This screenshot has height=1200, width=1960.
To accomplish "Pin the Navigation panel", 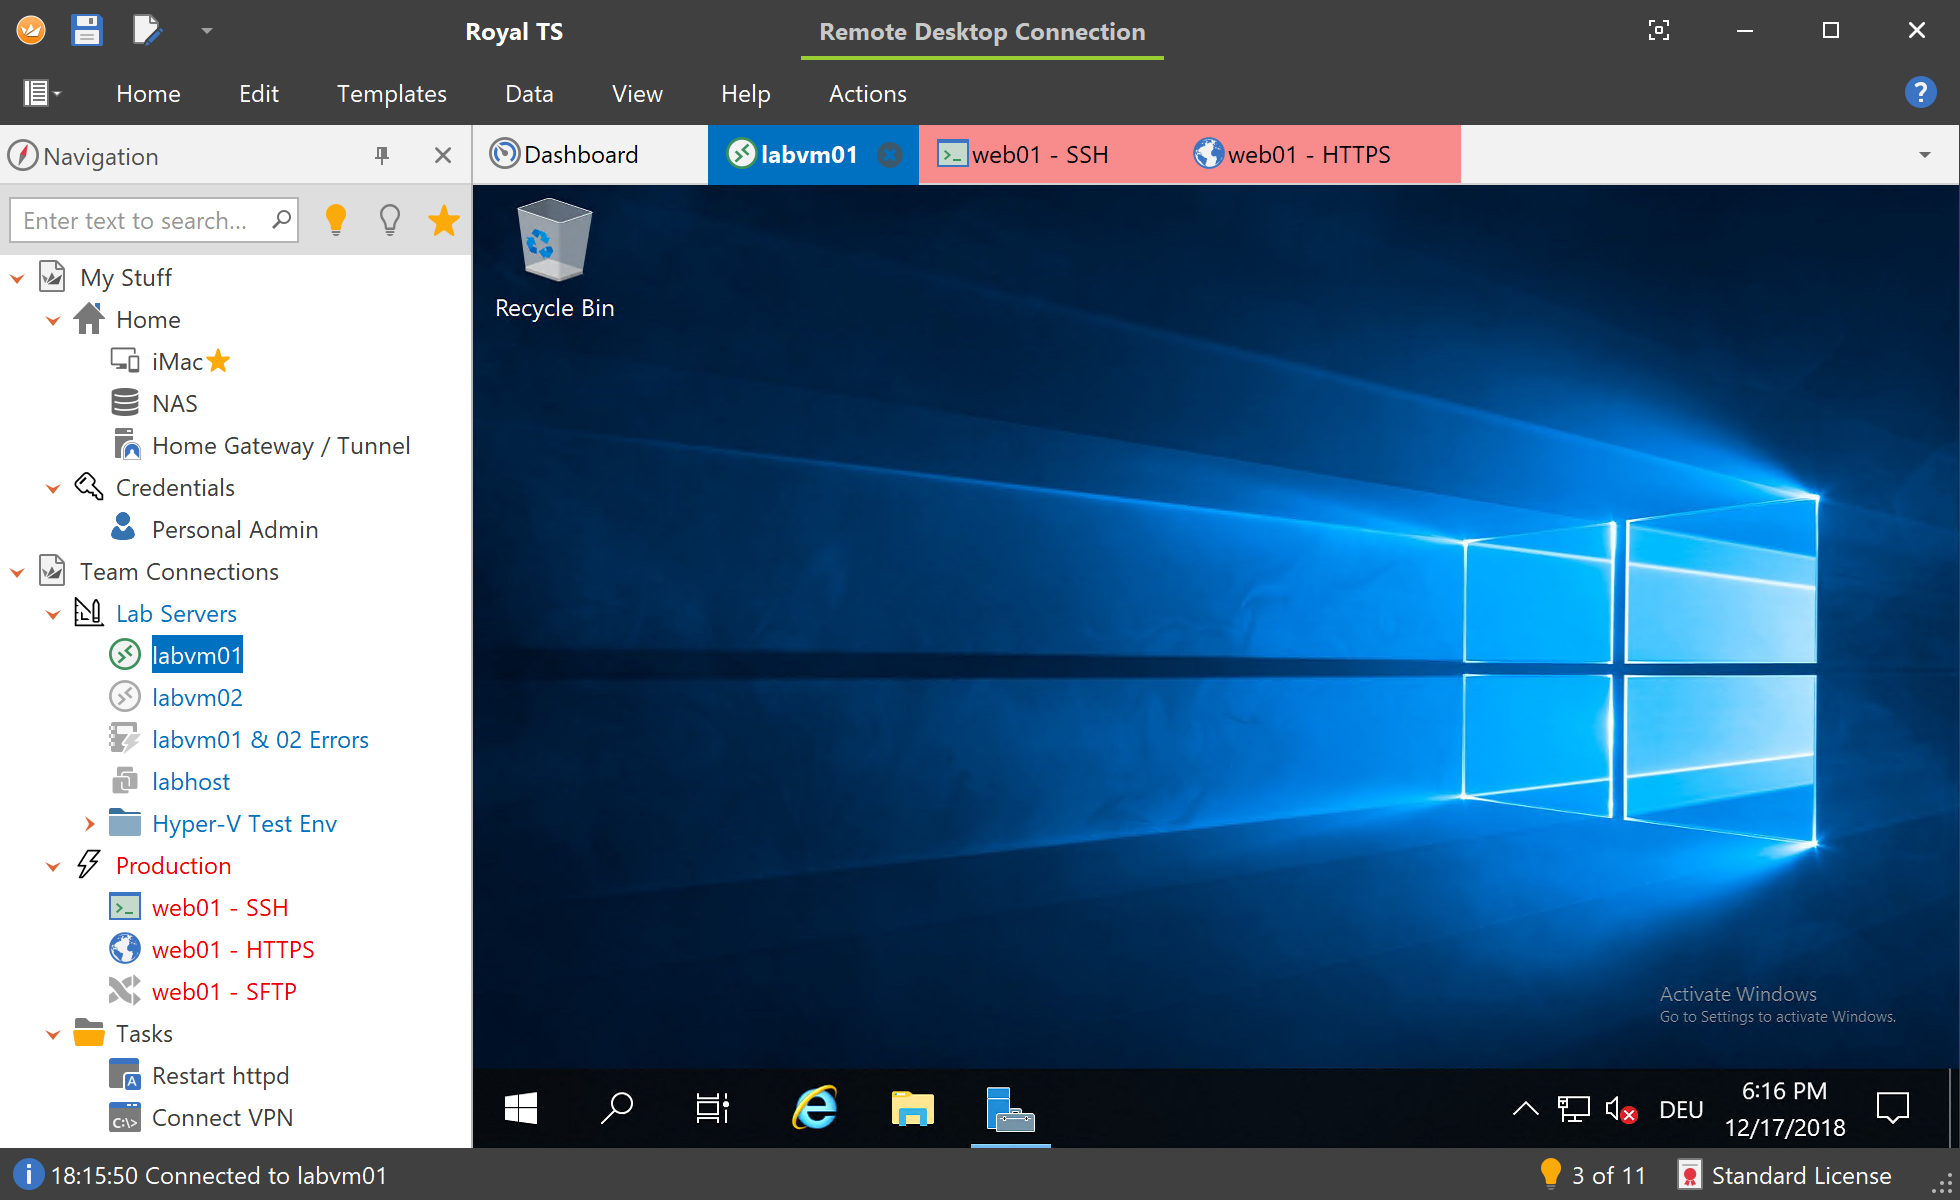I will (x=382, y=155).
